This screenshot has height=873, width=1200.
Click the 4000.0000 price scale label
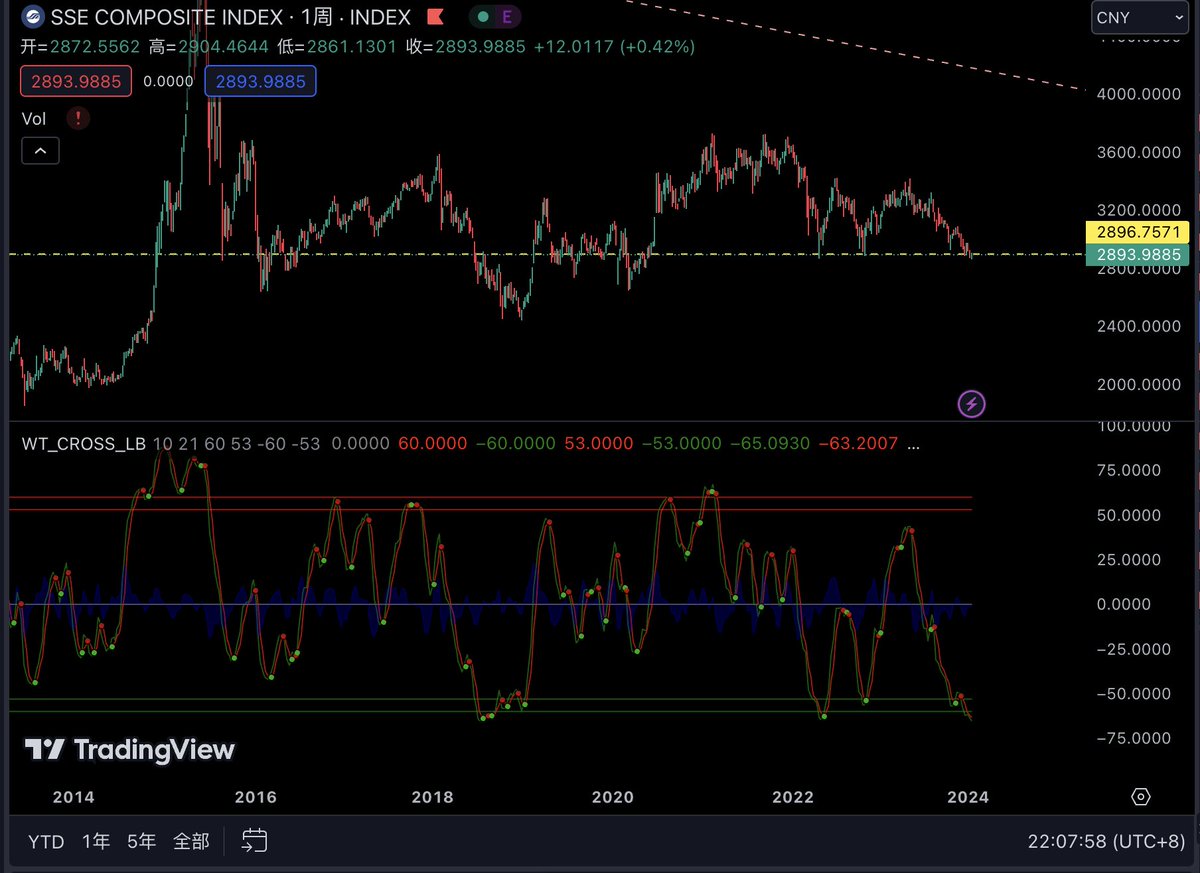[x=1139, y=94]
